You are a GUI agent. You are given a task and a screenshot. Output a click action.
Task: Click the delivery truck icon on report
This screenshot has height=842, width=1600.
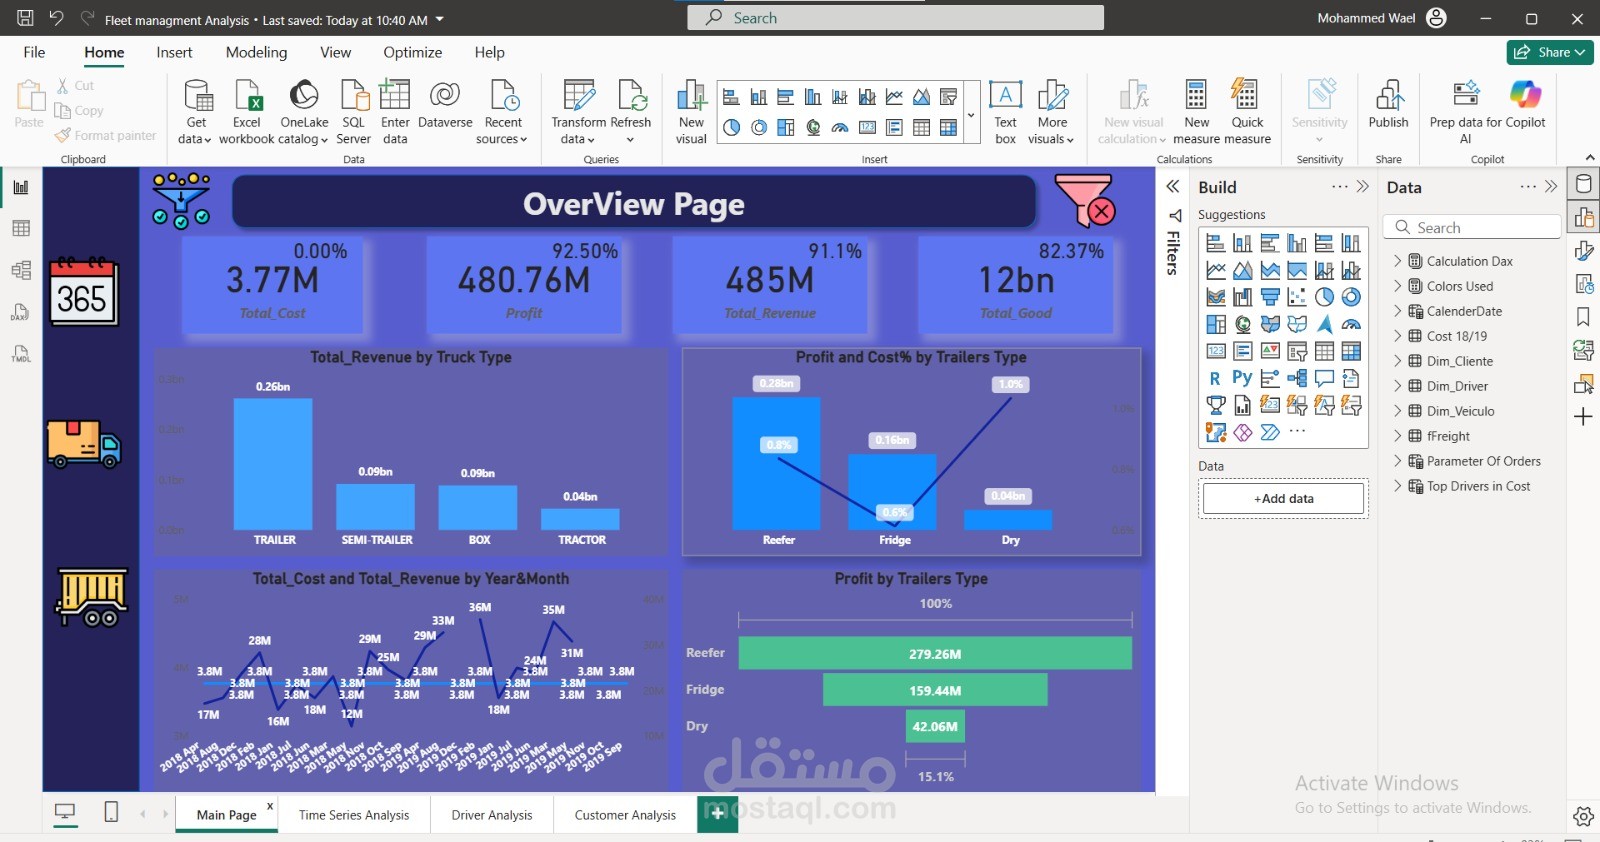click(x=84, y=443)
